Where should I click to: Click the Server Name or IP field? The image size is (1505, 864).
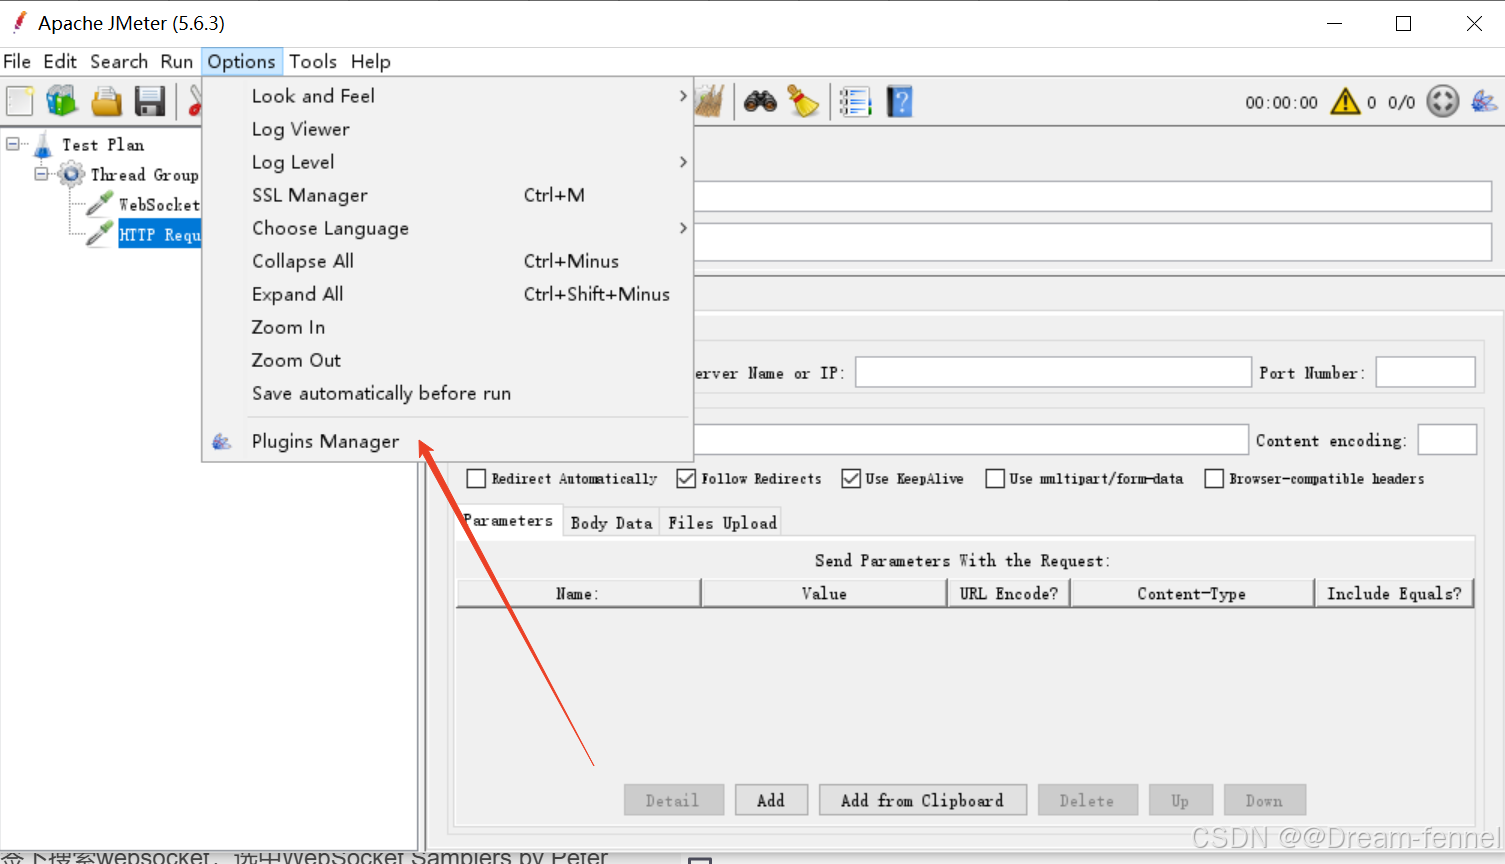(1053, 372)
